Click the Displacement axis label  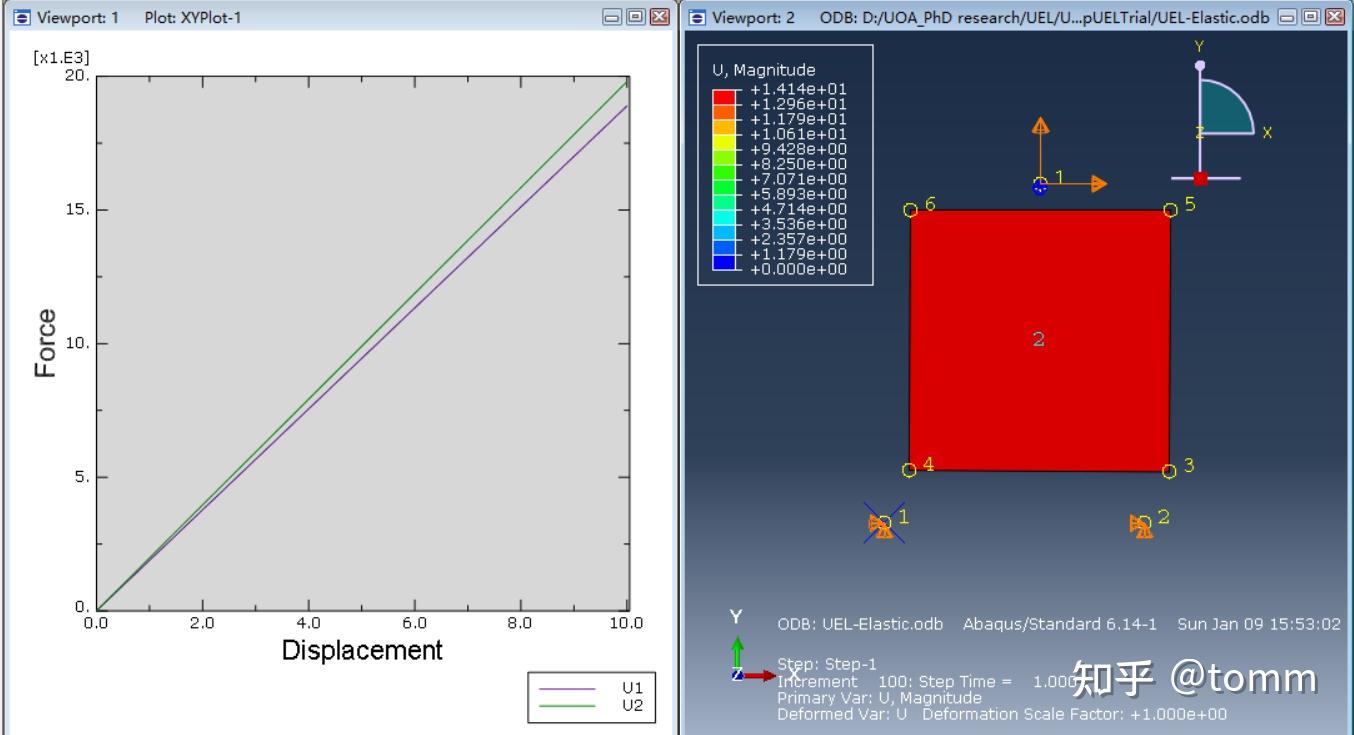(365, 650)
